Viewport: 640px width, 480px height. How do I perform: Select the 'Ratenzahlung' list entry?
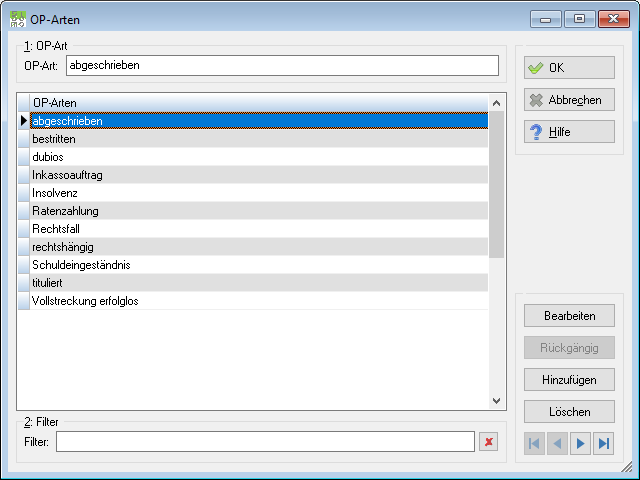259,211
